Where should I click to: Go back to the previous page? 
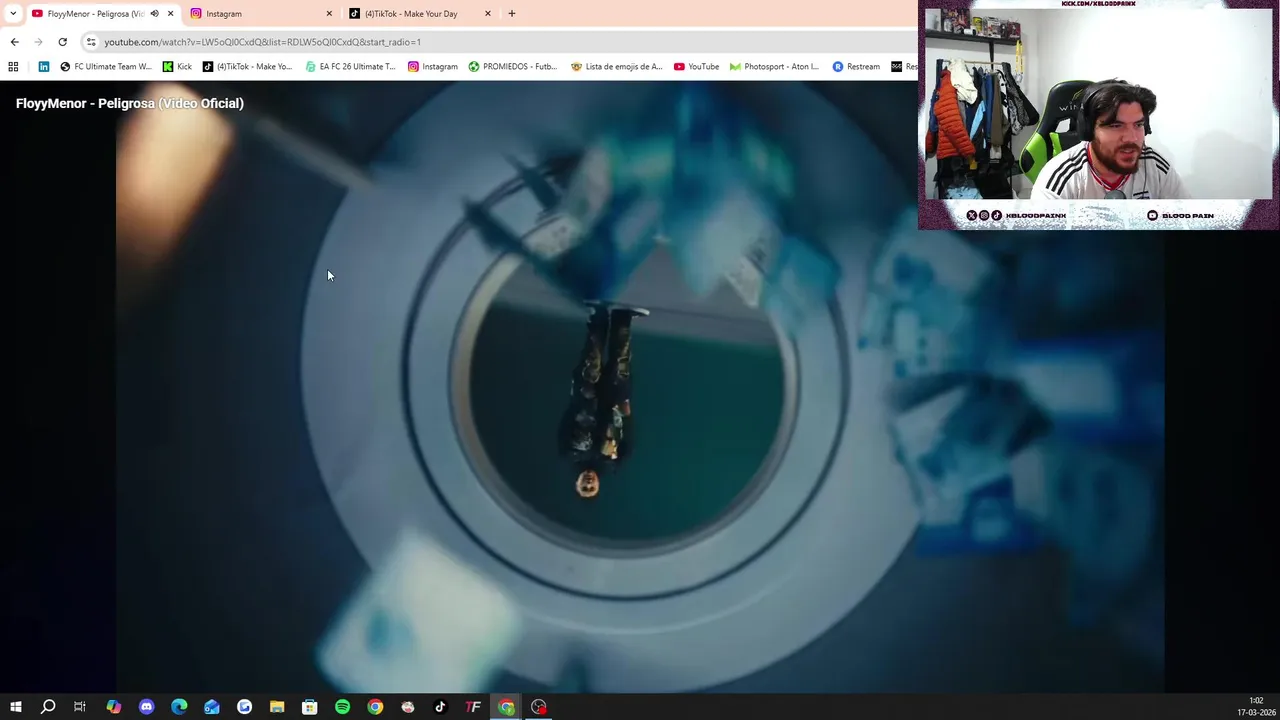[14, 42]
